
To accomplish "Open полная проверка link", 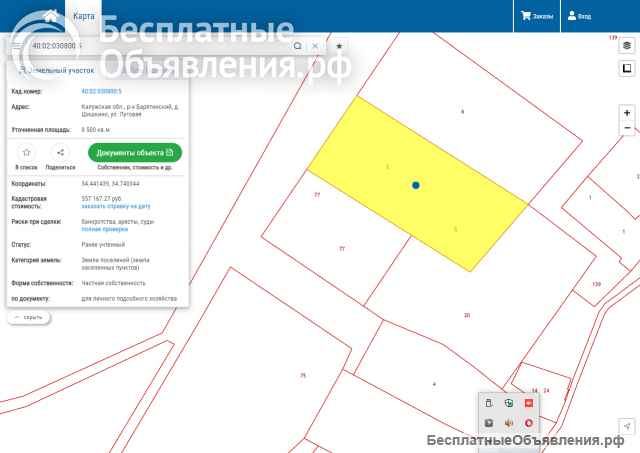I will pyautogui.click(x=104, y=229).
